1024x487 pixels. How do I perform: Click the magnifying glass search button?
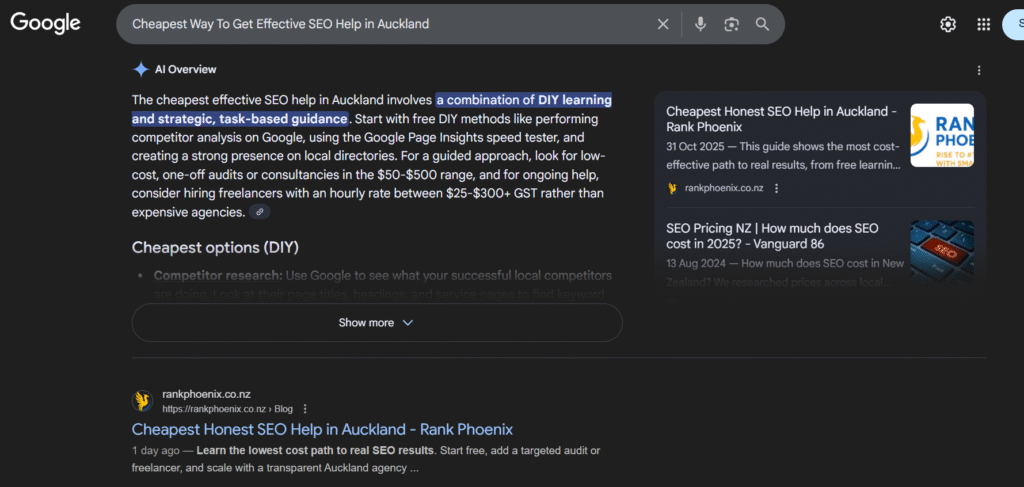[x=762, y=24]
